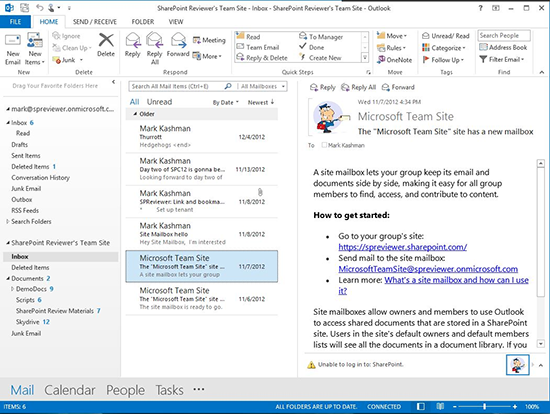Run the To Manager quick step
This screenshot has height=414, width=550.
coord(321,36)
